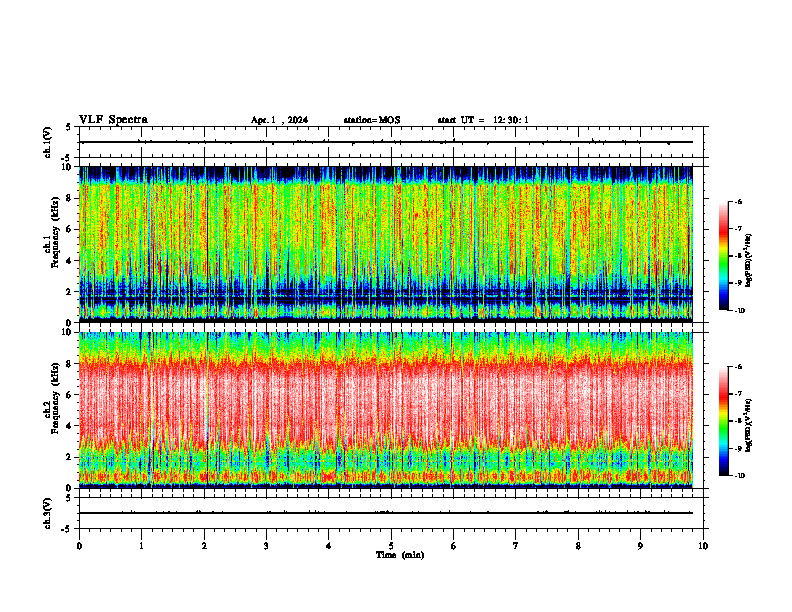The width and height of the screenshot is (792, 612).
Task: Click the "-10" label on ch.1 color bar
Action: coord(740,311)
